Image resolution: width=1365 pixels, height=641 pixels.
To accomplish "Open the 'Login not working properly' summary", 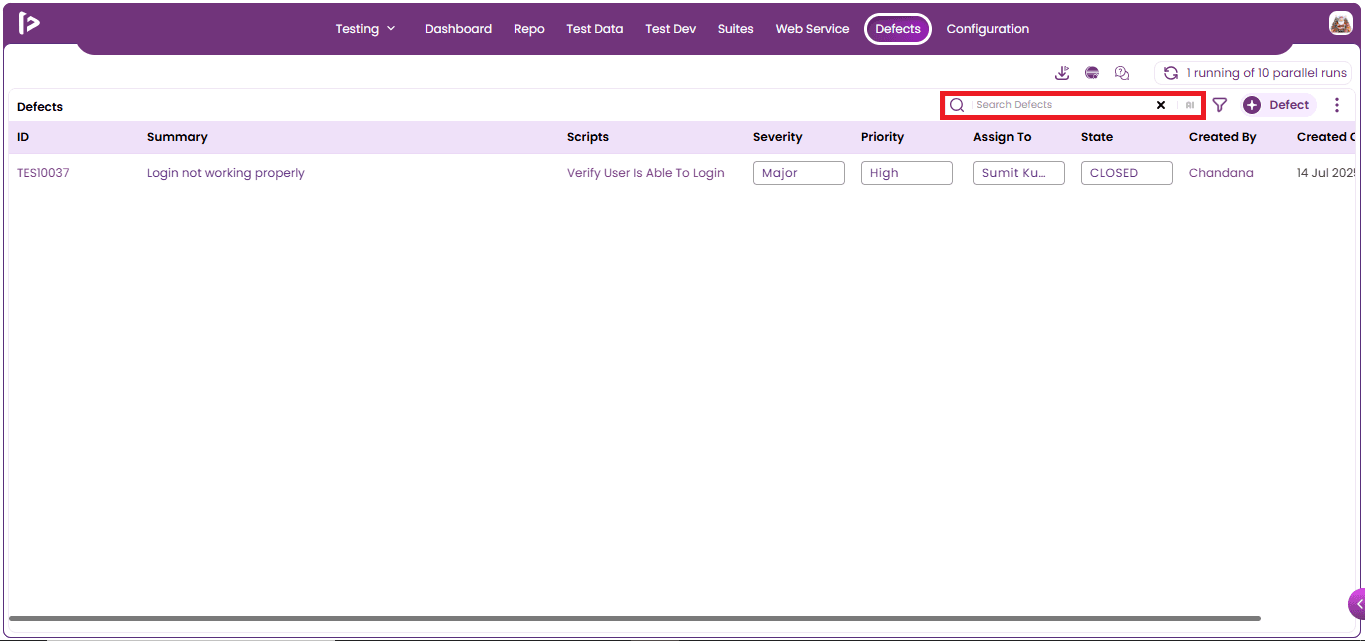I will click(226, 173).
